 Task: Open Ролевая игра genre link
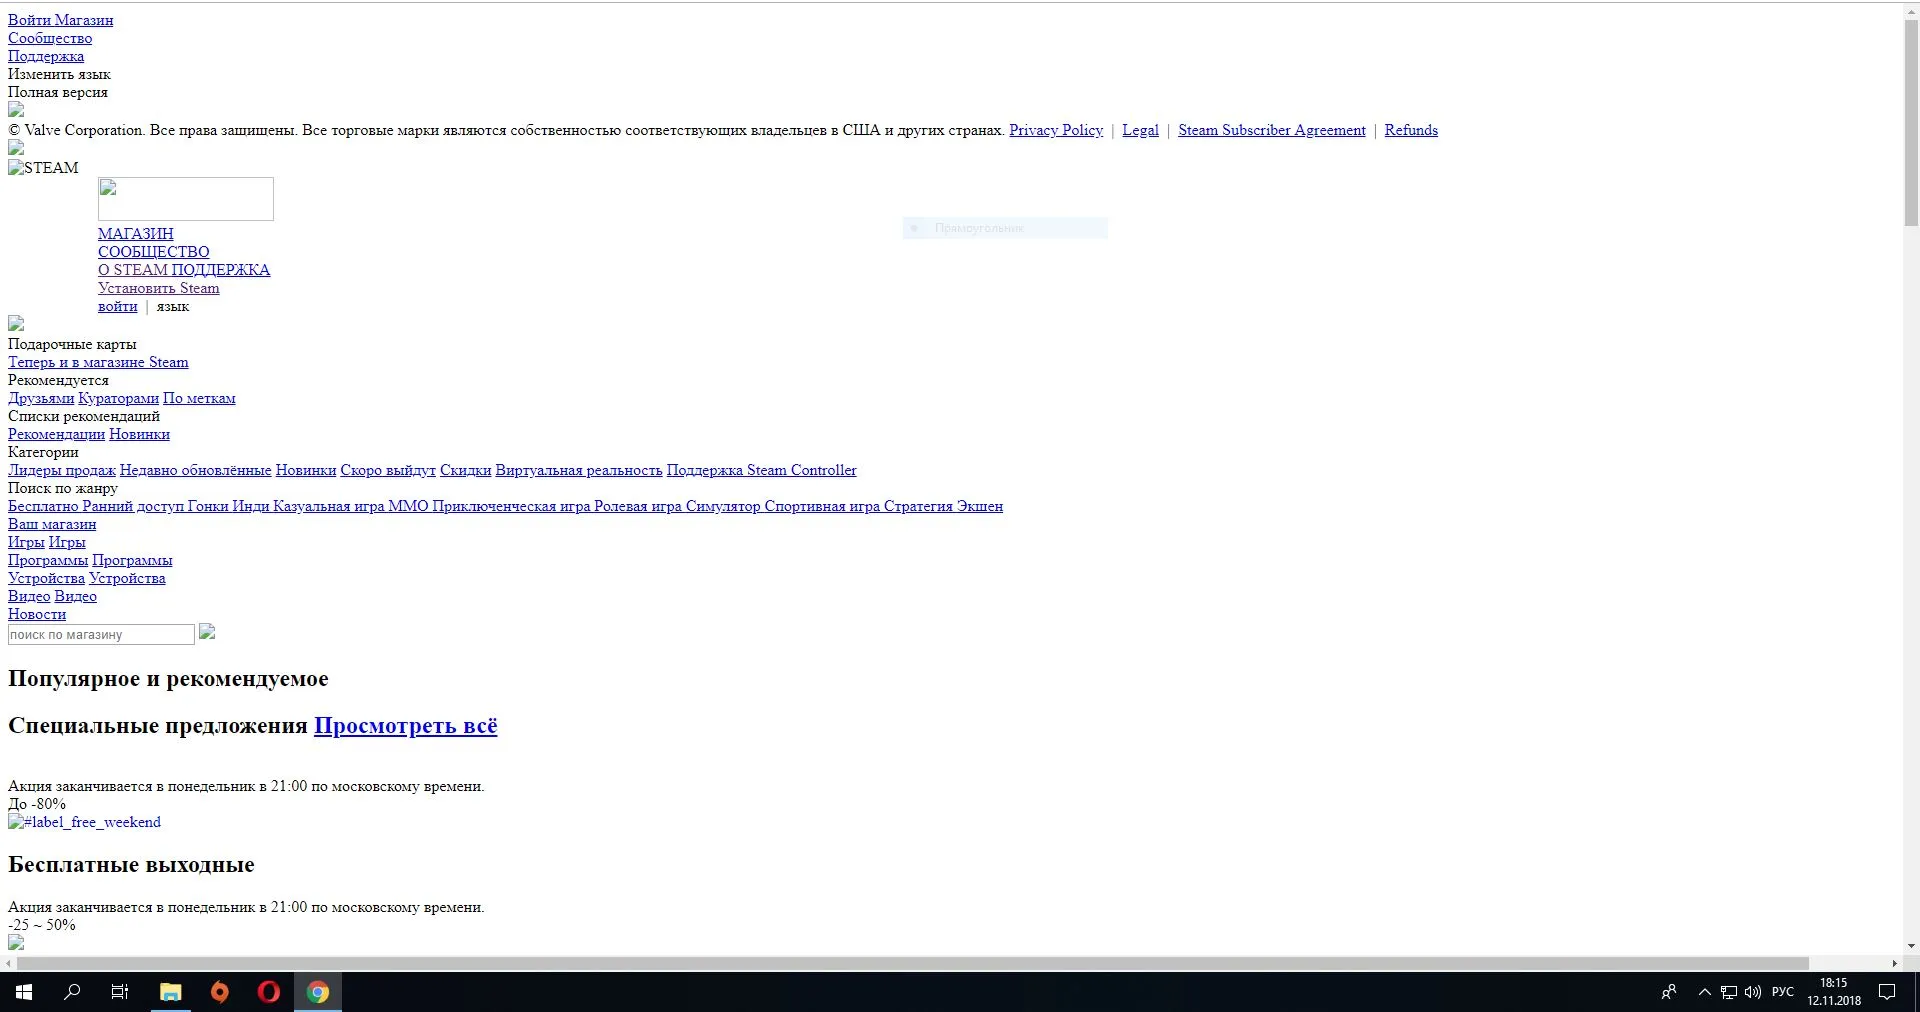tap(638, 506)
